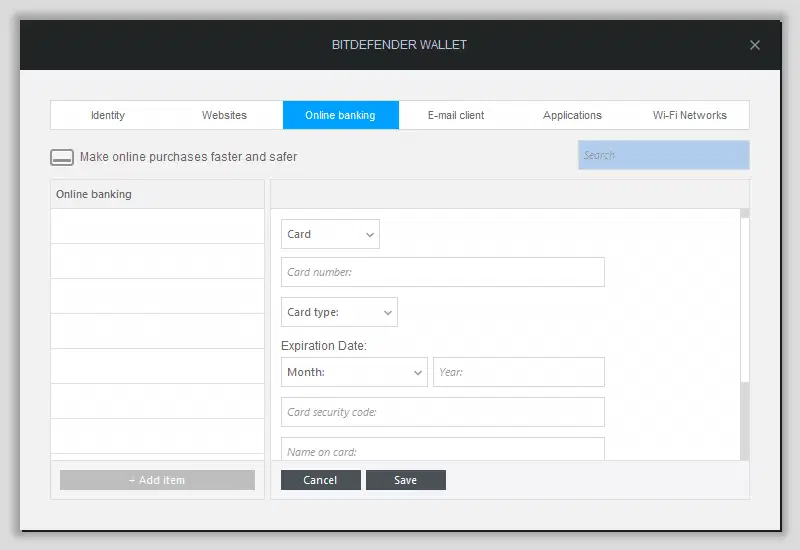This screenshot has height=550, width=800.
Task: Switch to the Wi-Fi Networks tab
Action: (690, 115)
